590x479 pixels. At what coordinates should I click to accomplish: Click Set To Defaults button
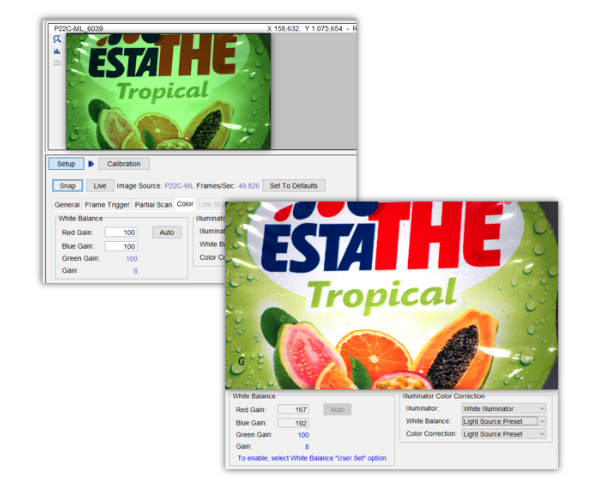[293, 186]
